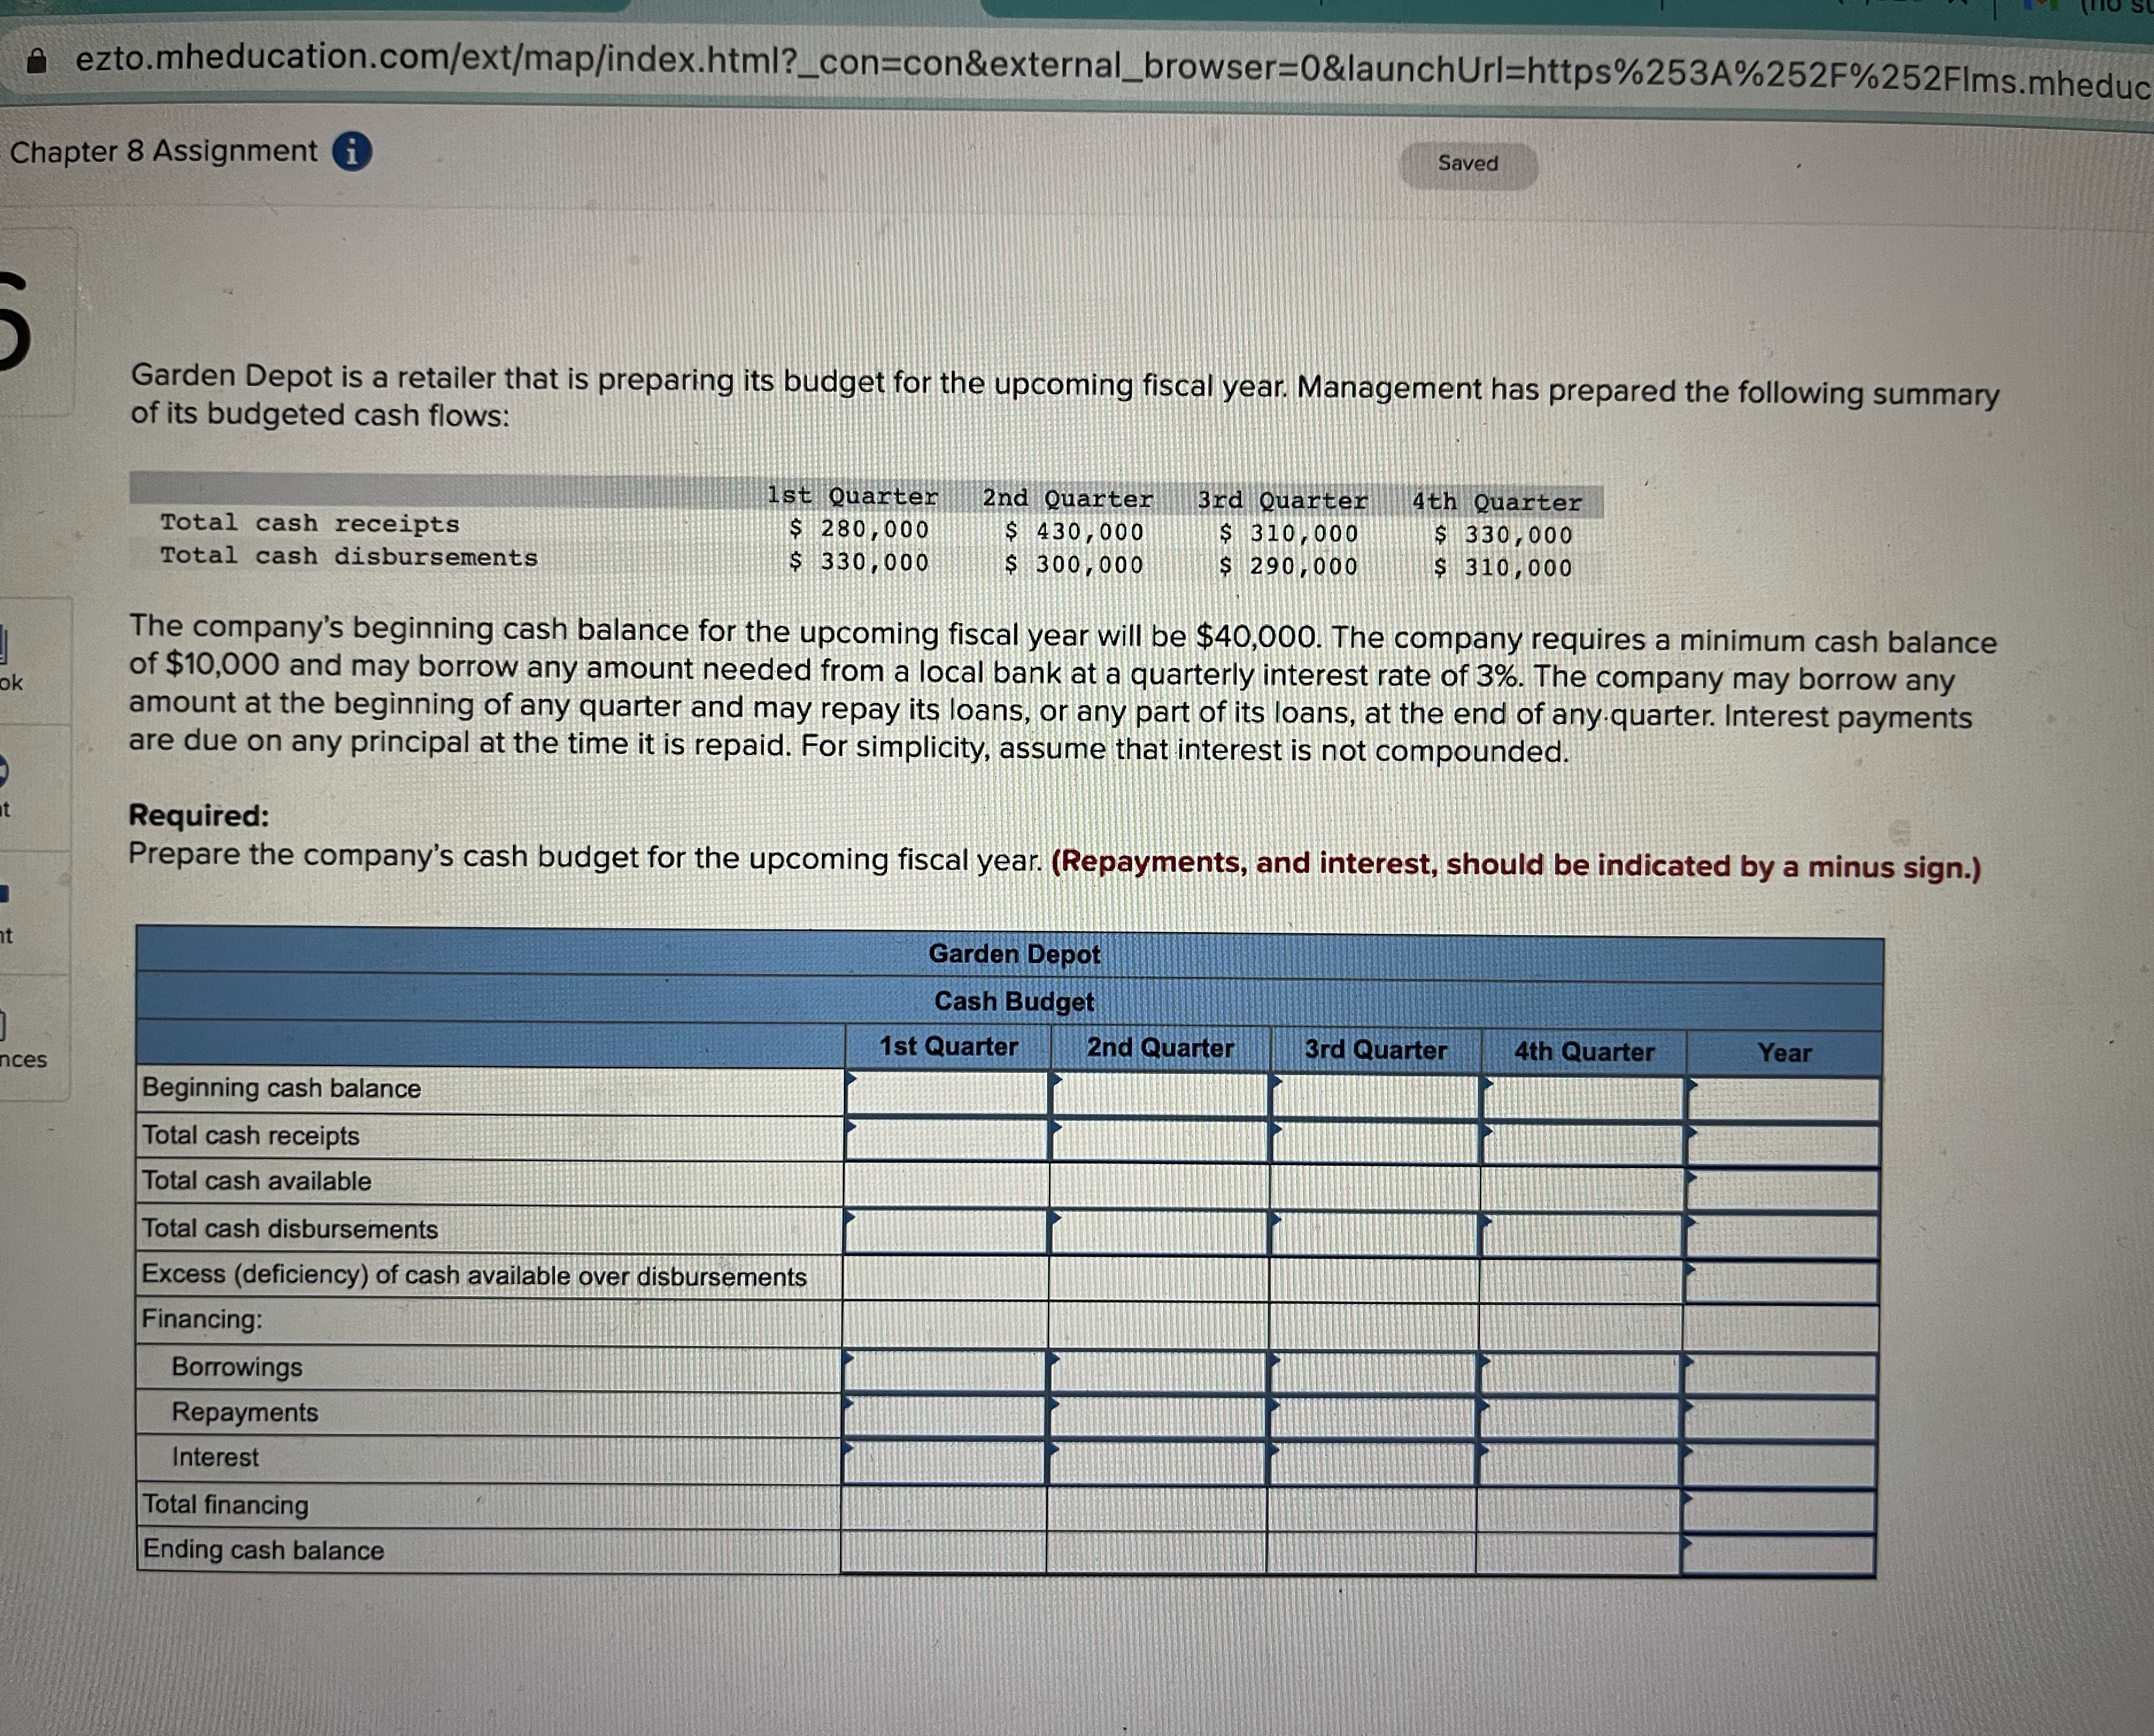Select 4th Quarter Beginning cash balance cell
Viewport: 2154px width, 1736px height.
1583,1097
